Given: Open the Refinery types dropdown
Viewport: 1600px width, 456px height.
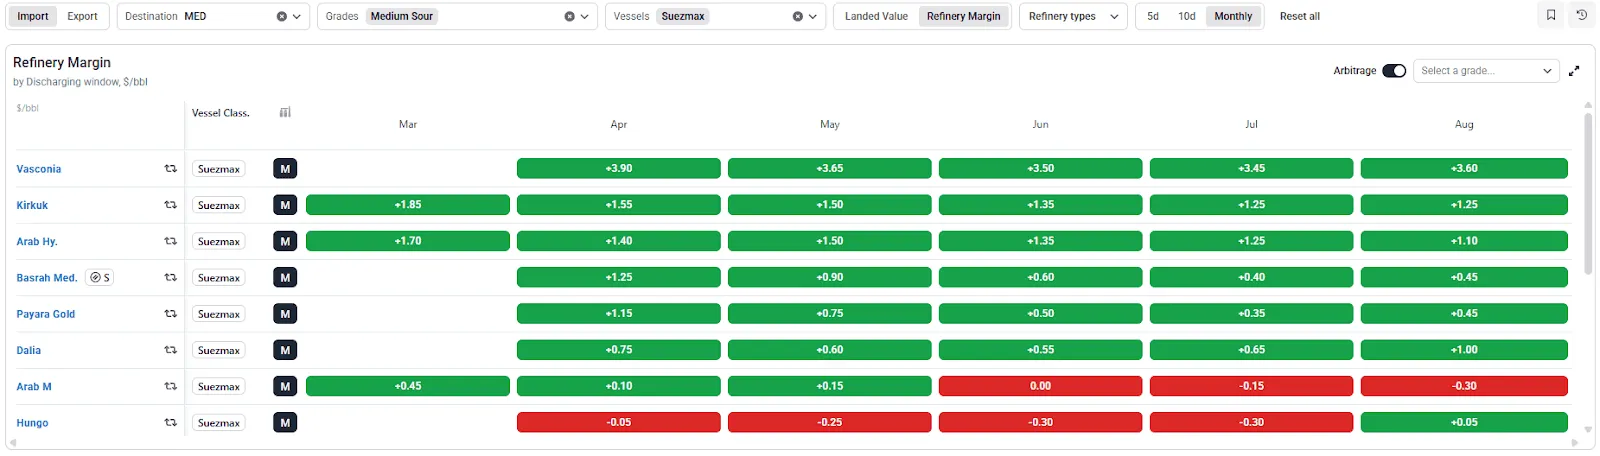Looking at the screenshot, I should click(x=1073, y=16).
